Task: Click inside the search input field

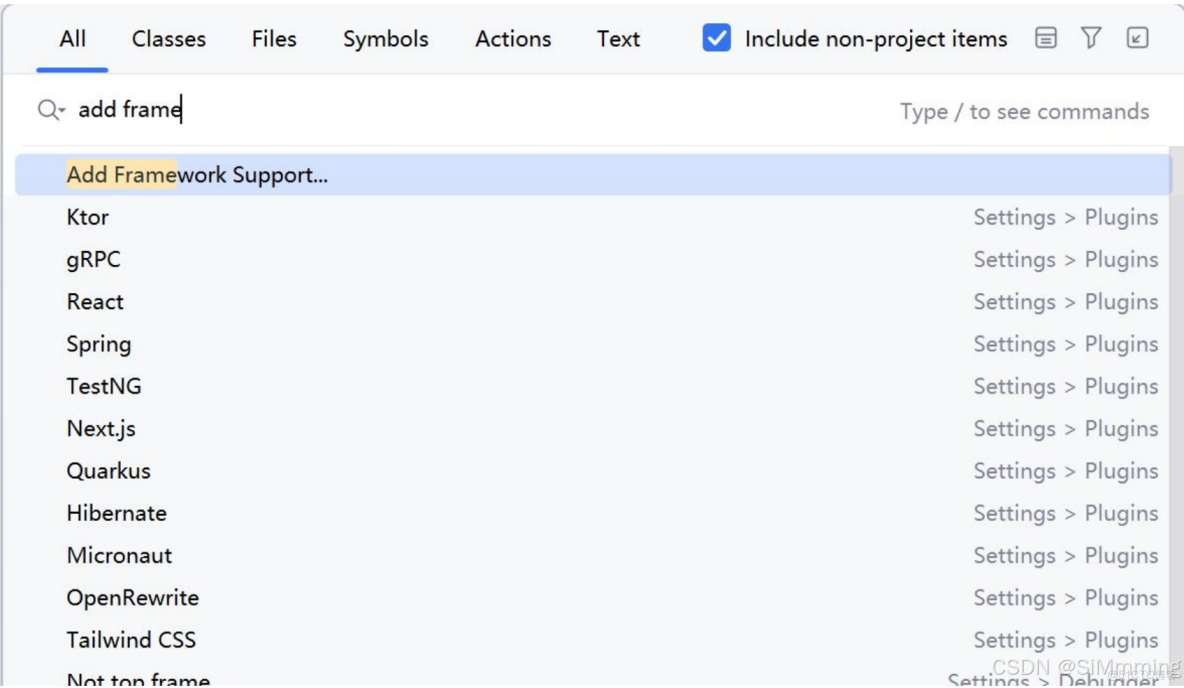Action: coord(300,111)
